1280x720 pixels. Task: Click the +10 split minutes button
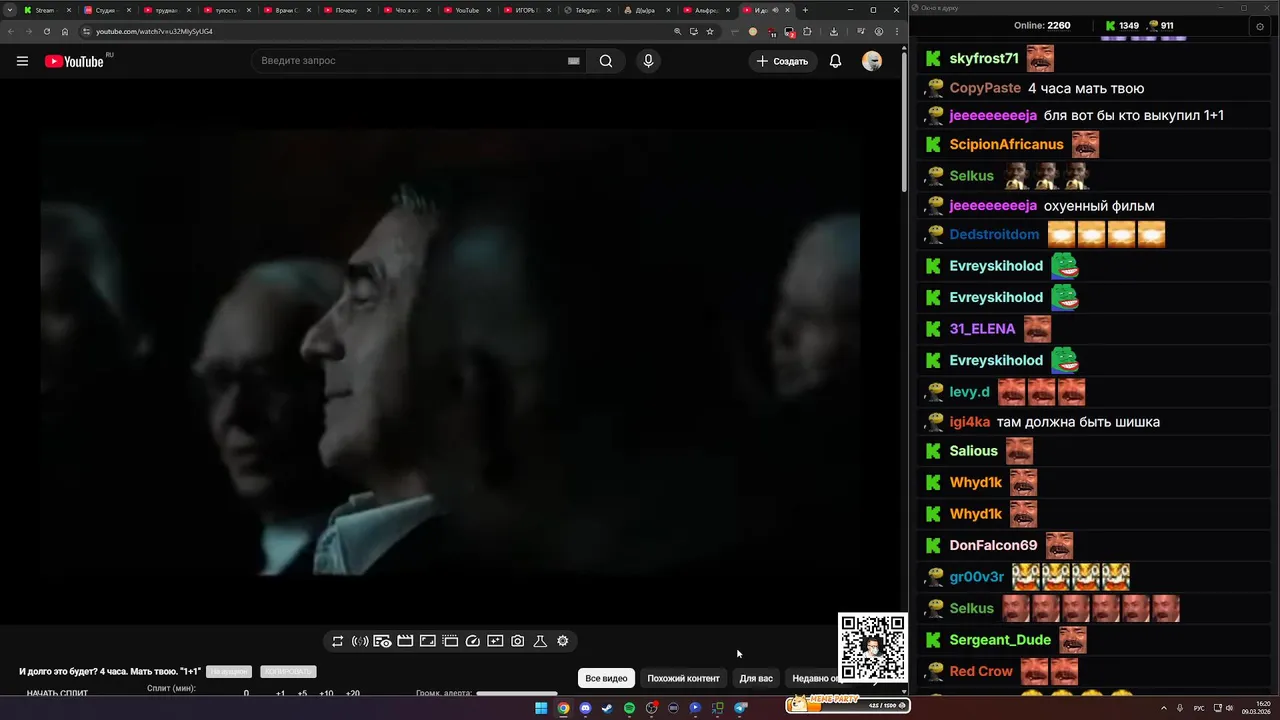point(326,693)
